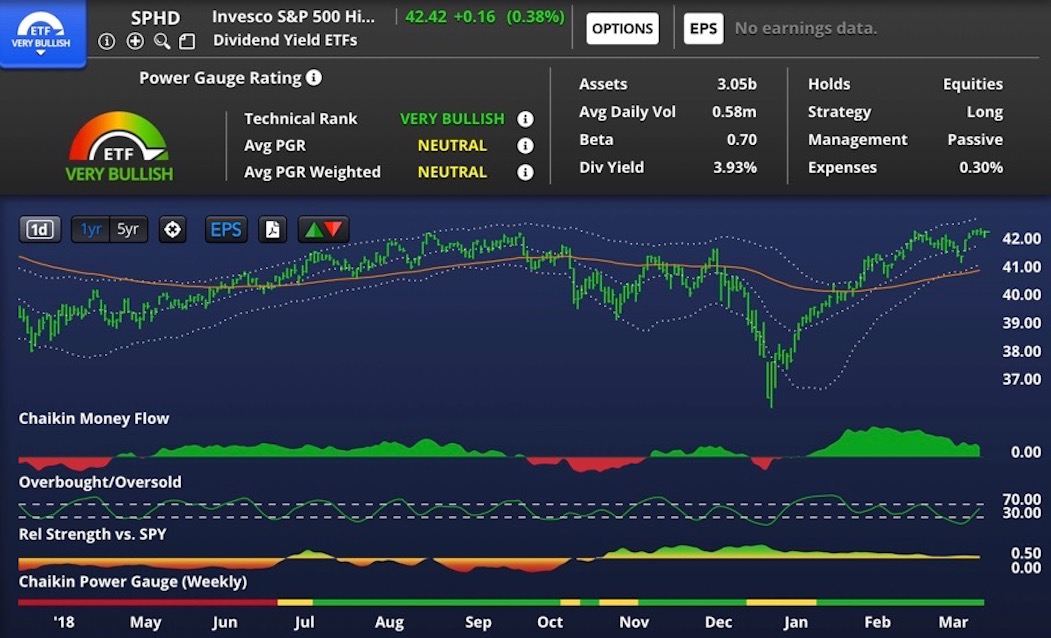Toggle the blue EPS chart overlay button
This screenshot has width=1051, height=638.
[x=226, y=229]
